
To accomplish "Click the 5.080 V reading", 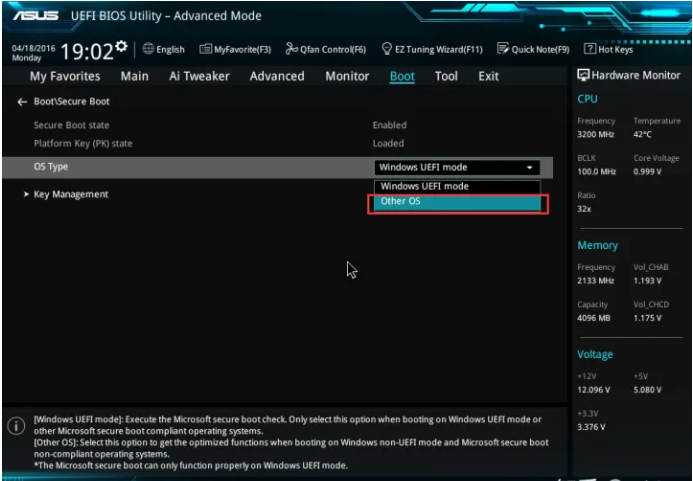I will [647, 390].
